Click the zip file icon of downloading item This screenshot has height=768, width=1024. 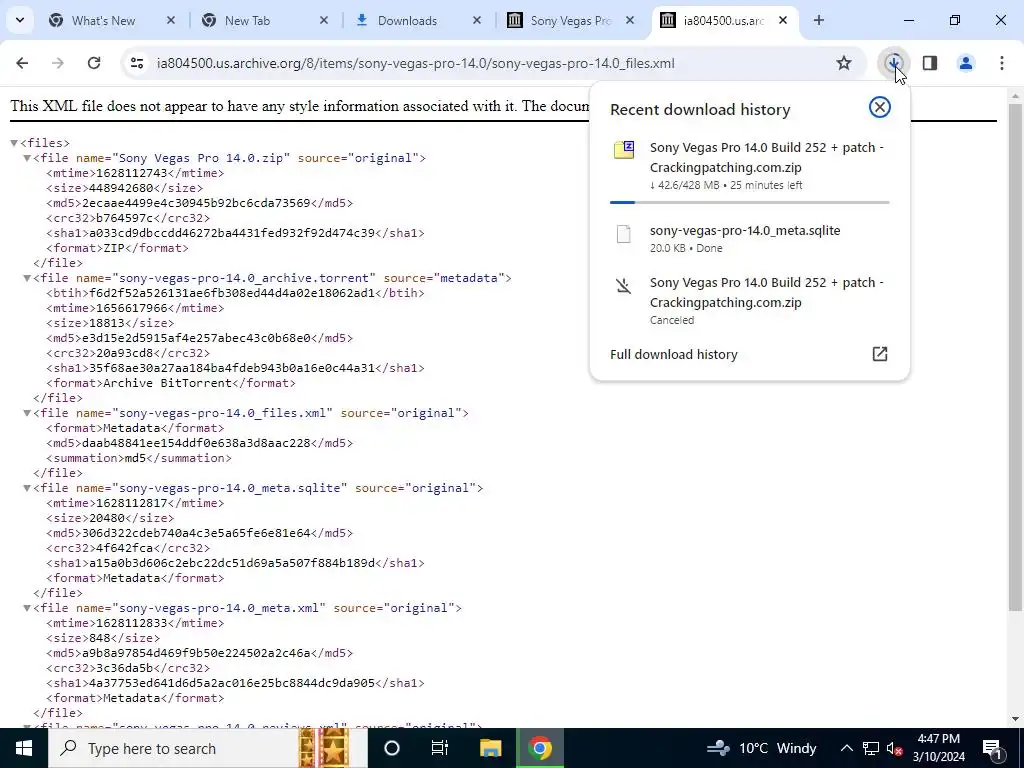[x=624, y=150]
